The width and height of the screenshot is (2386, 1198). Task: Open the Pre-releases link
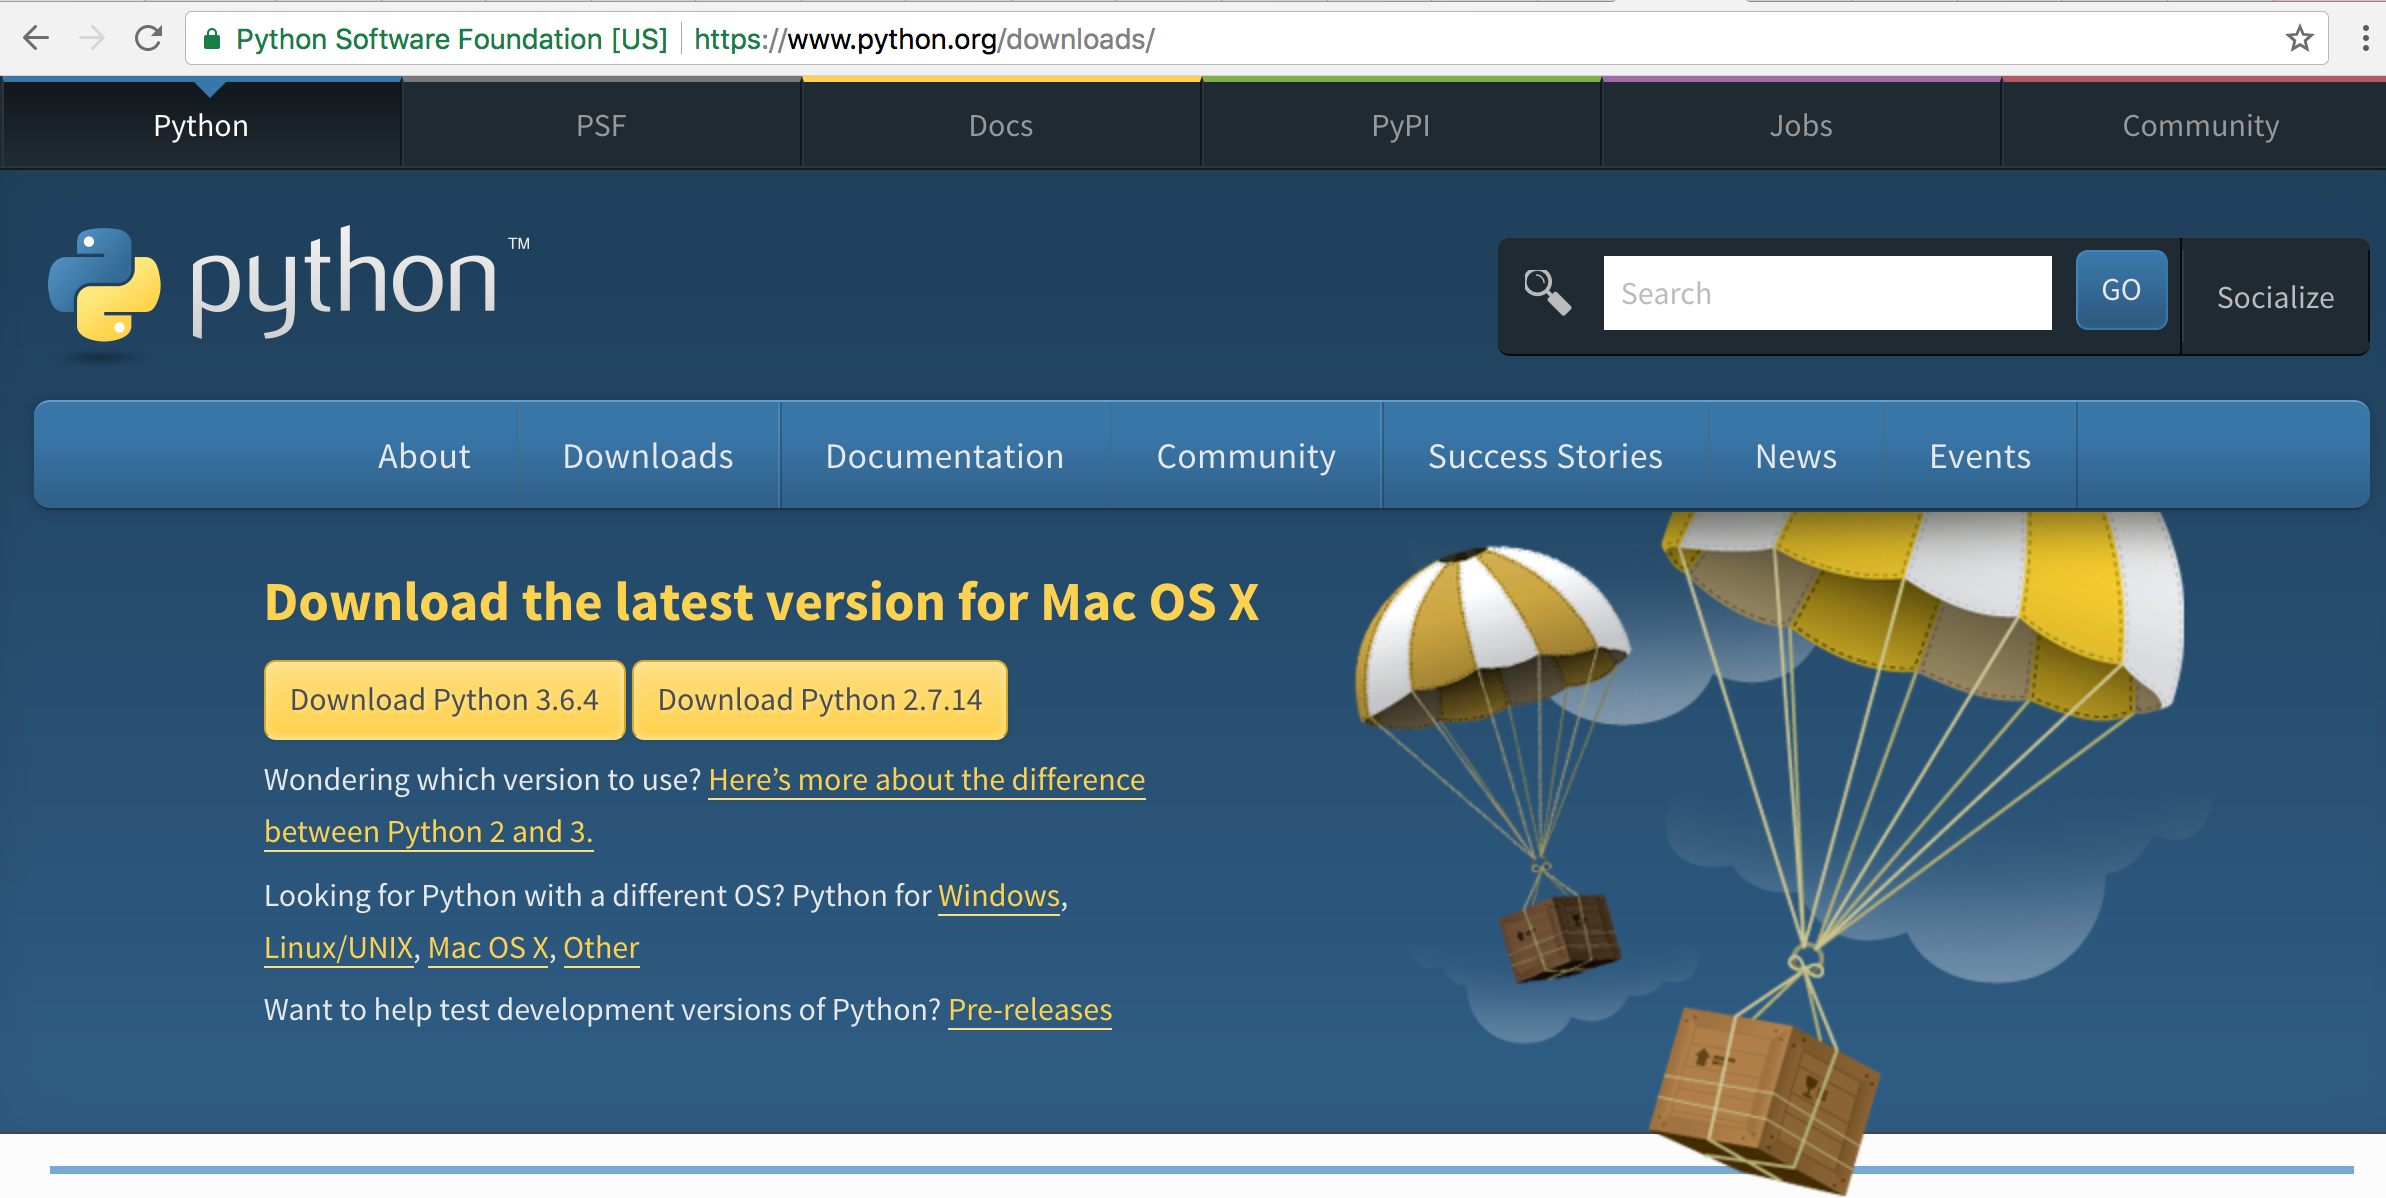[1030, 1010]
